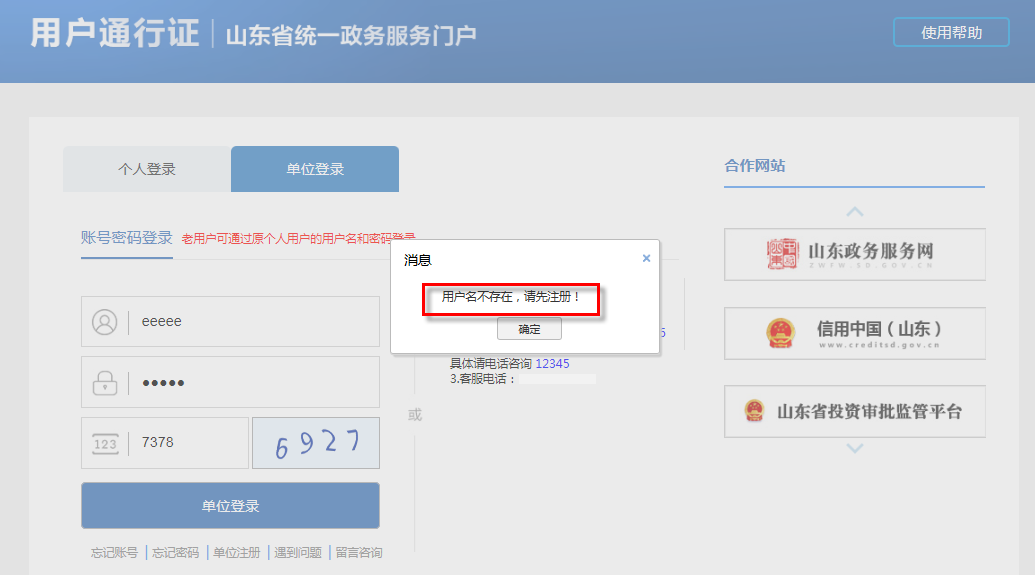
Task: Click the captcha input with 7378
Action: (190, 443)
